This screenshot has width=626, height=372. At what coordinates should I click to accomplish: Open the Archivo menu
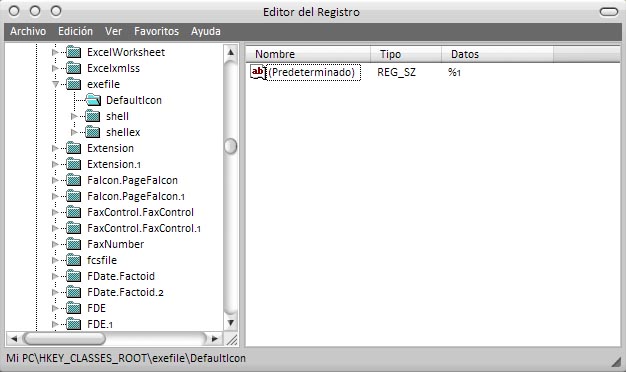(28, 31)
